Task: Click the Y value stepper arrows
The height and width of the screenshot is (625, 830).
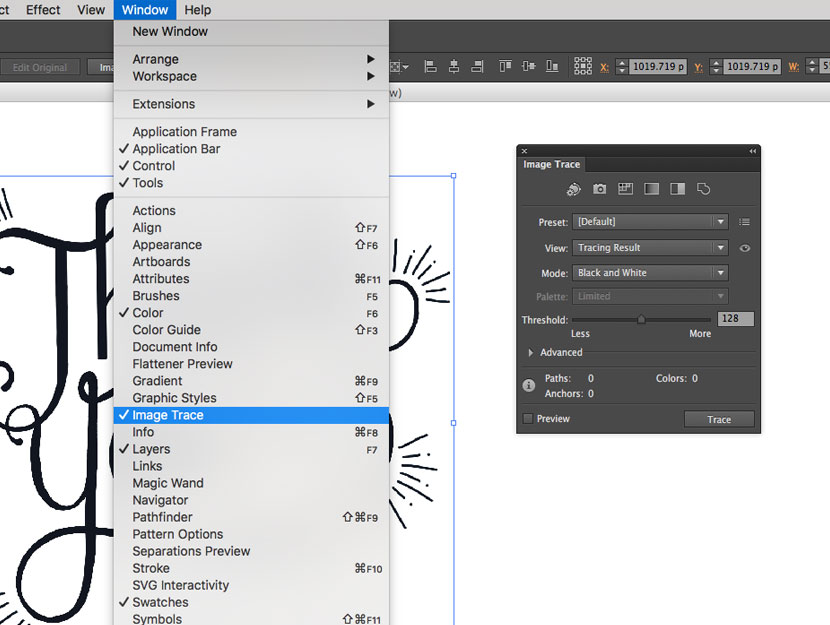Action: tap(716, 66)
